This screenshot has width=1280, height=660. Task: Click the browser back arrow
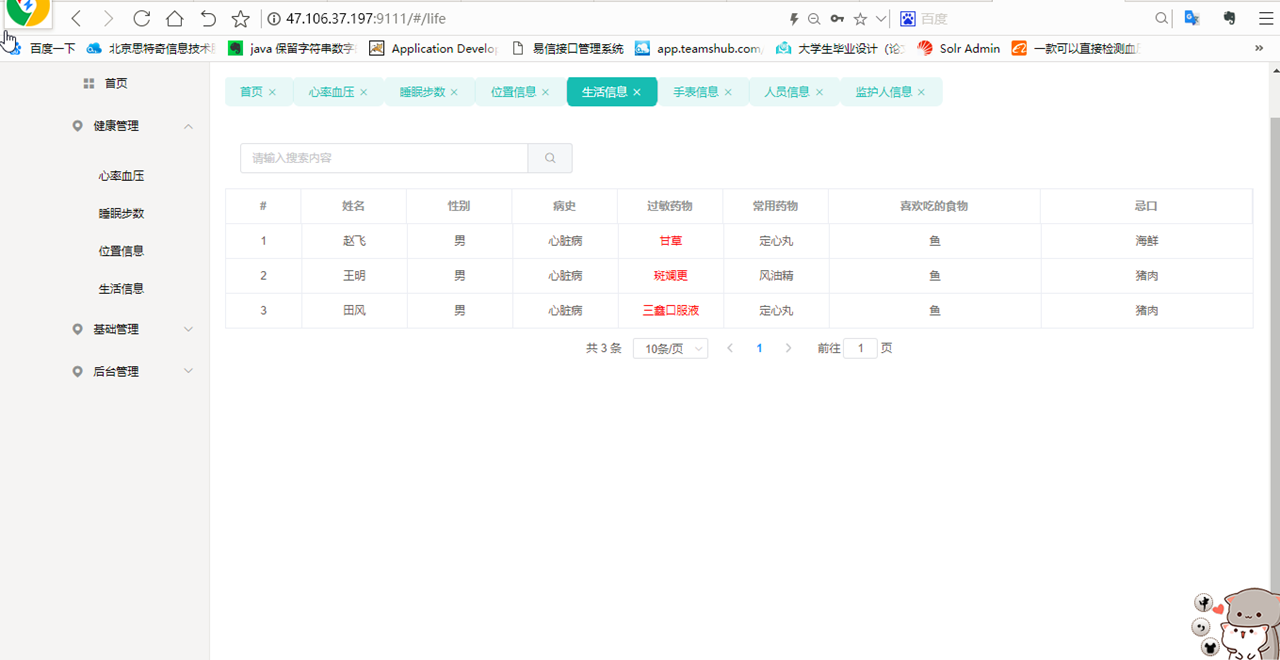76,18
